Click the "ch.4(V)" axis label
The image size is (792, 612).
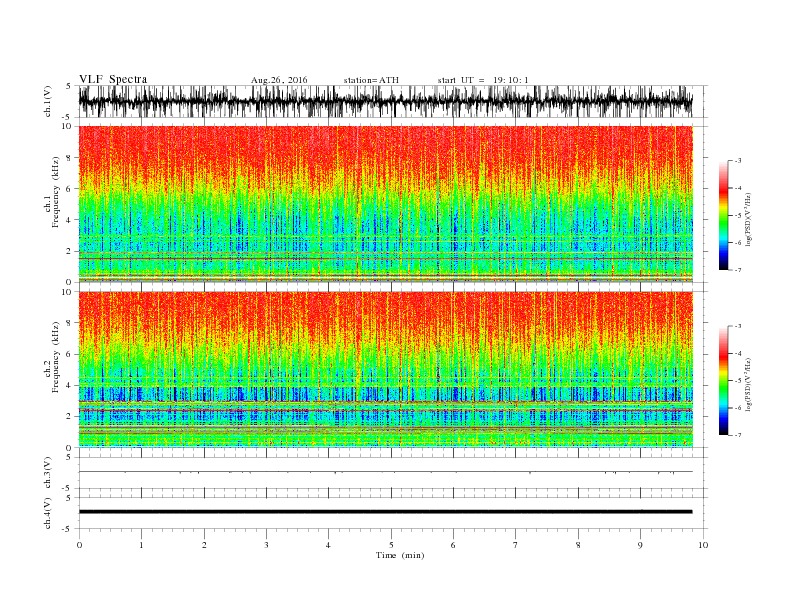click(x=48, y=513)
